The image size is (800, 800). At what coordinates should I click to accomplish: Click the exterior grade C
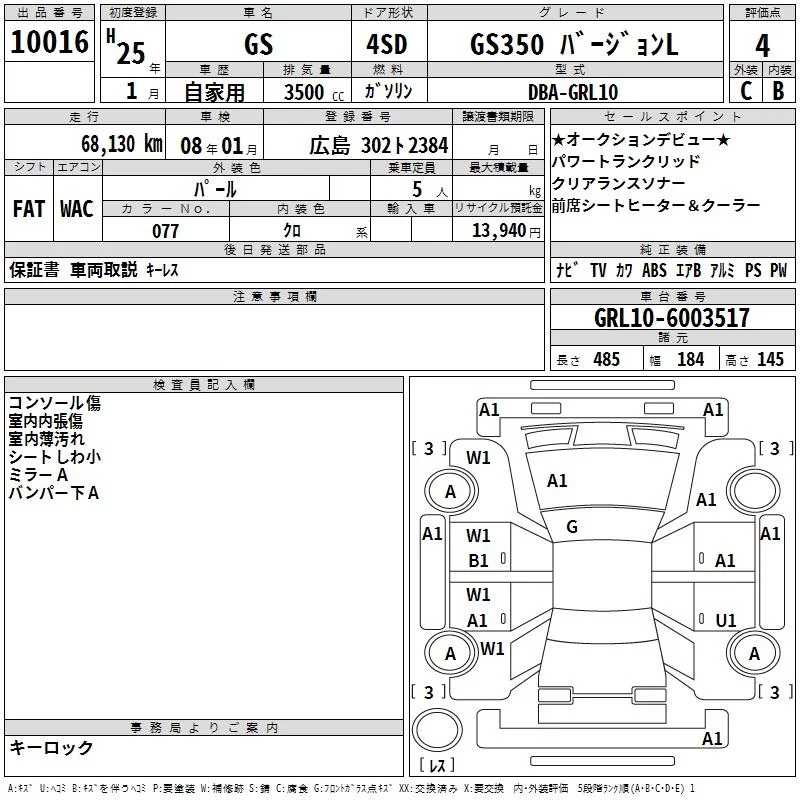pos(746,91)
